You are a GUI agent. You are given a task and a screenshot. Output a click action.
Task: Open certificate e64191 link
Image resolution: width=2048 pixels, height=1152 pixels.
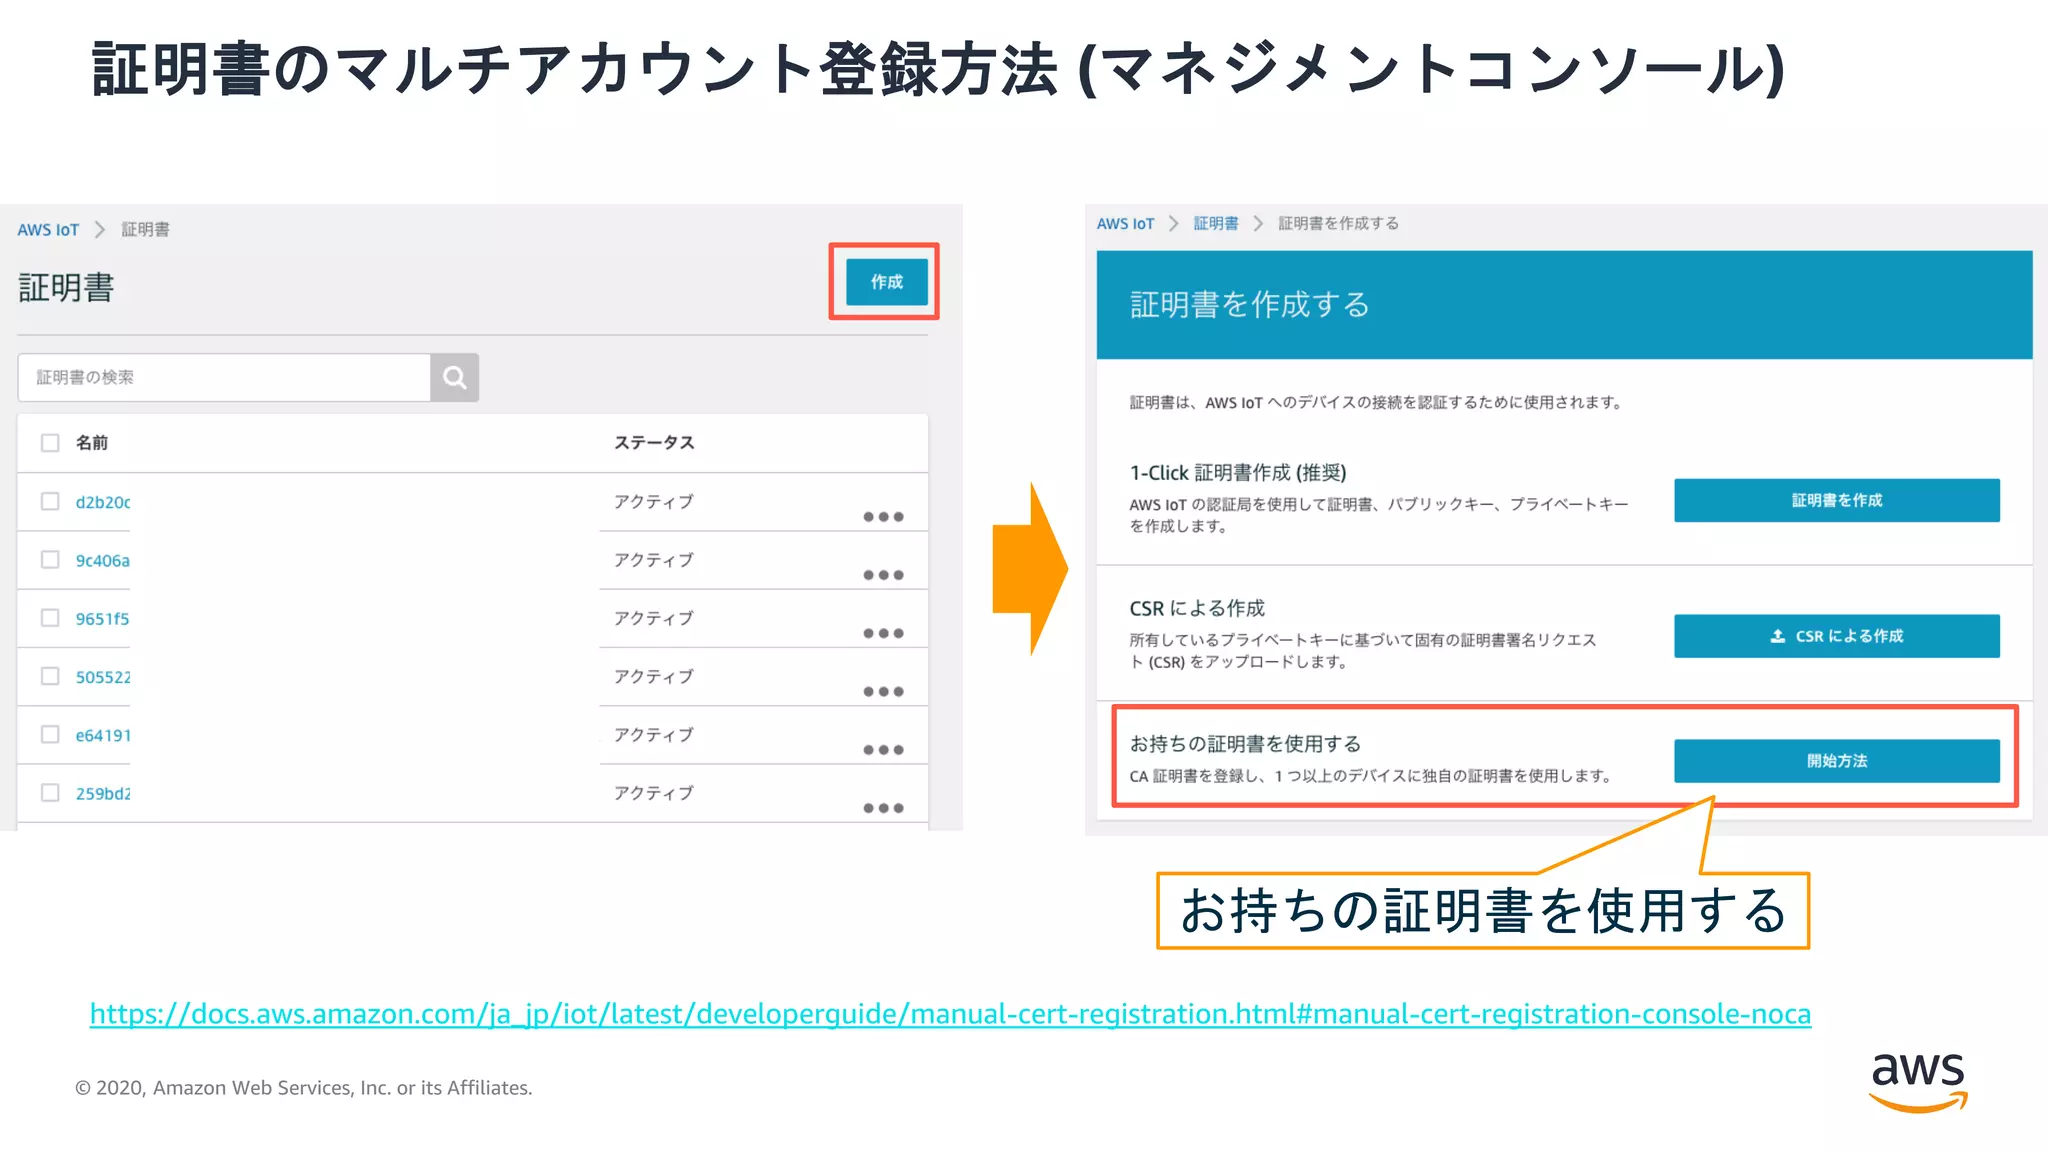[x=103, y=735]
